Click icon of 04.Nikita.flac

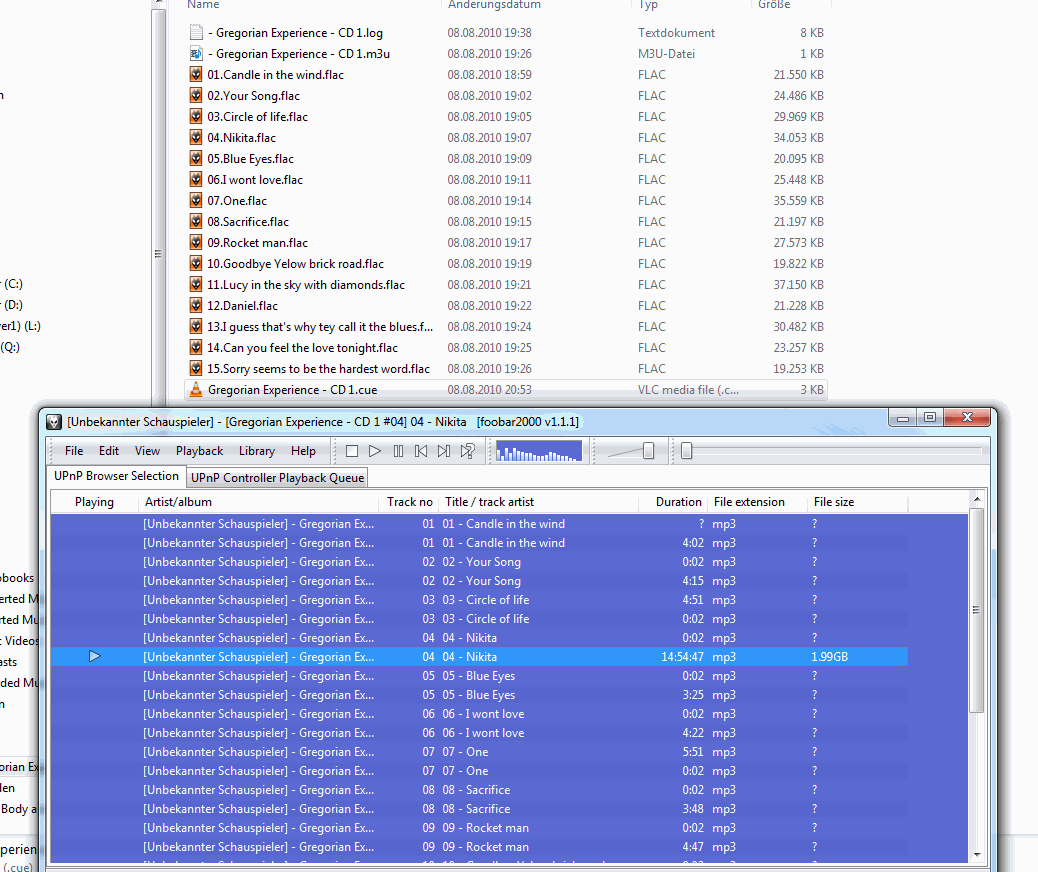tap(196, 138)
